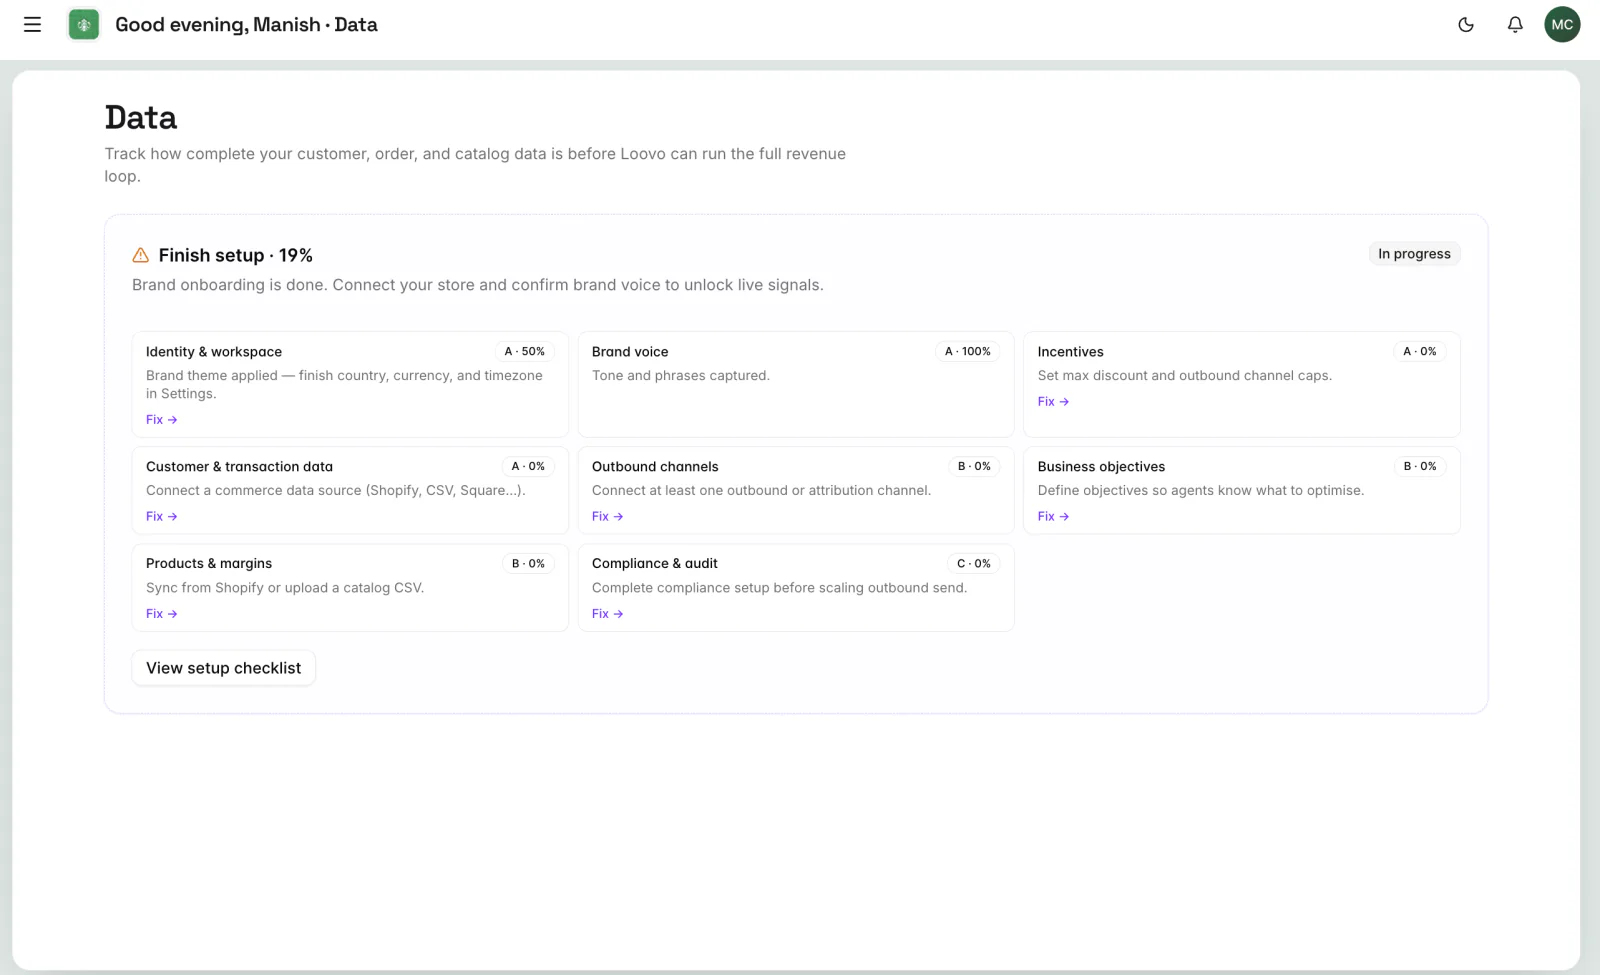Click the A · 0% badge on Customer data card
Image resolution: width=1600 pixels, height=975 pixels.
(528, 467)
